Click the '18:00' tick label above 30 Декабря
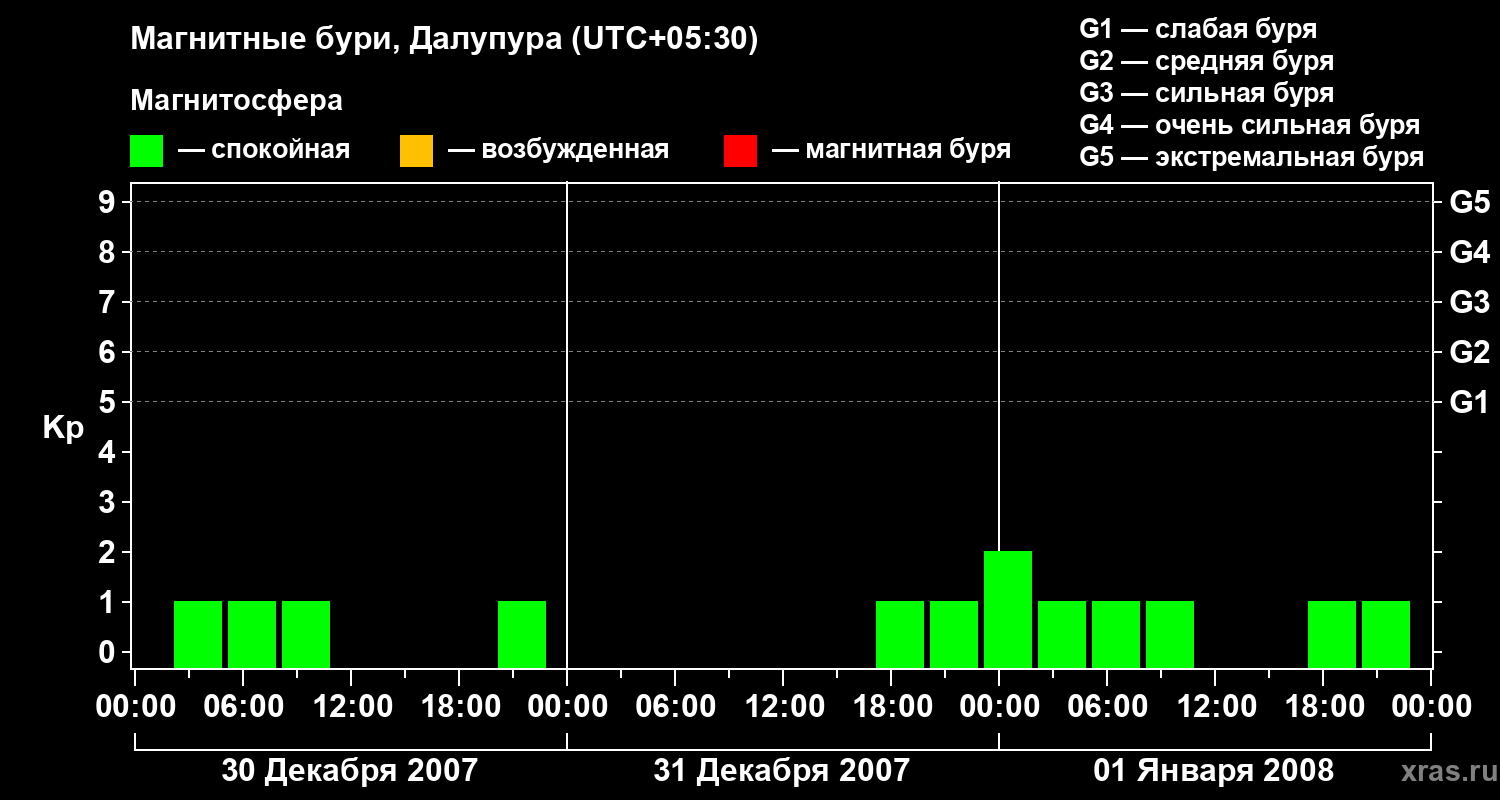Image resolution: width=1500 pixels, height=800 pixels. click(459, 706)
